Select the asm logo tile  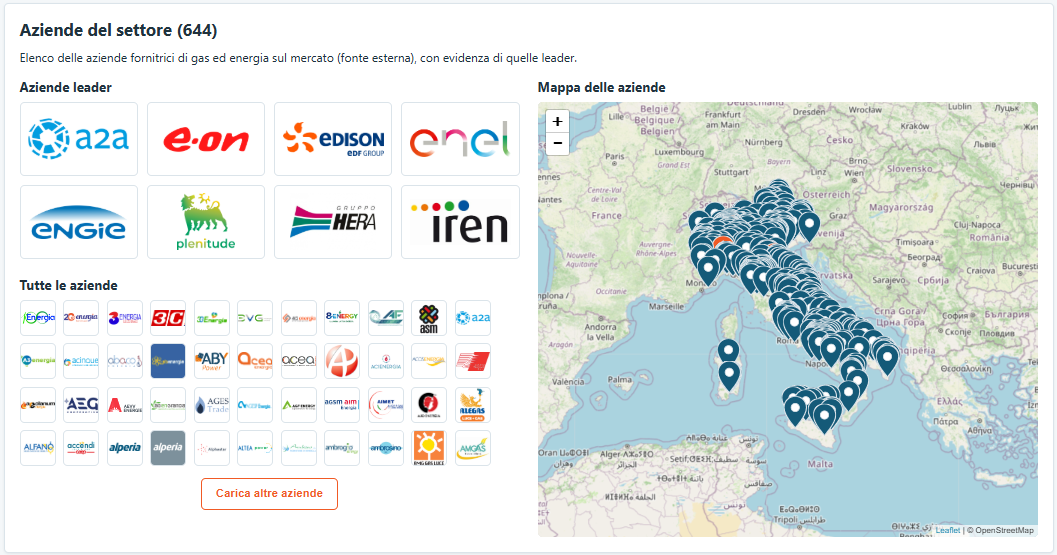(x=429, y=318)
